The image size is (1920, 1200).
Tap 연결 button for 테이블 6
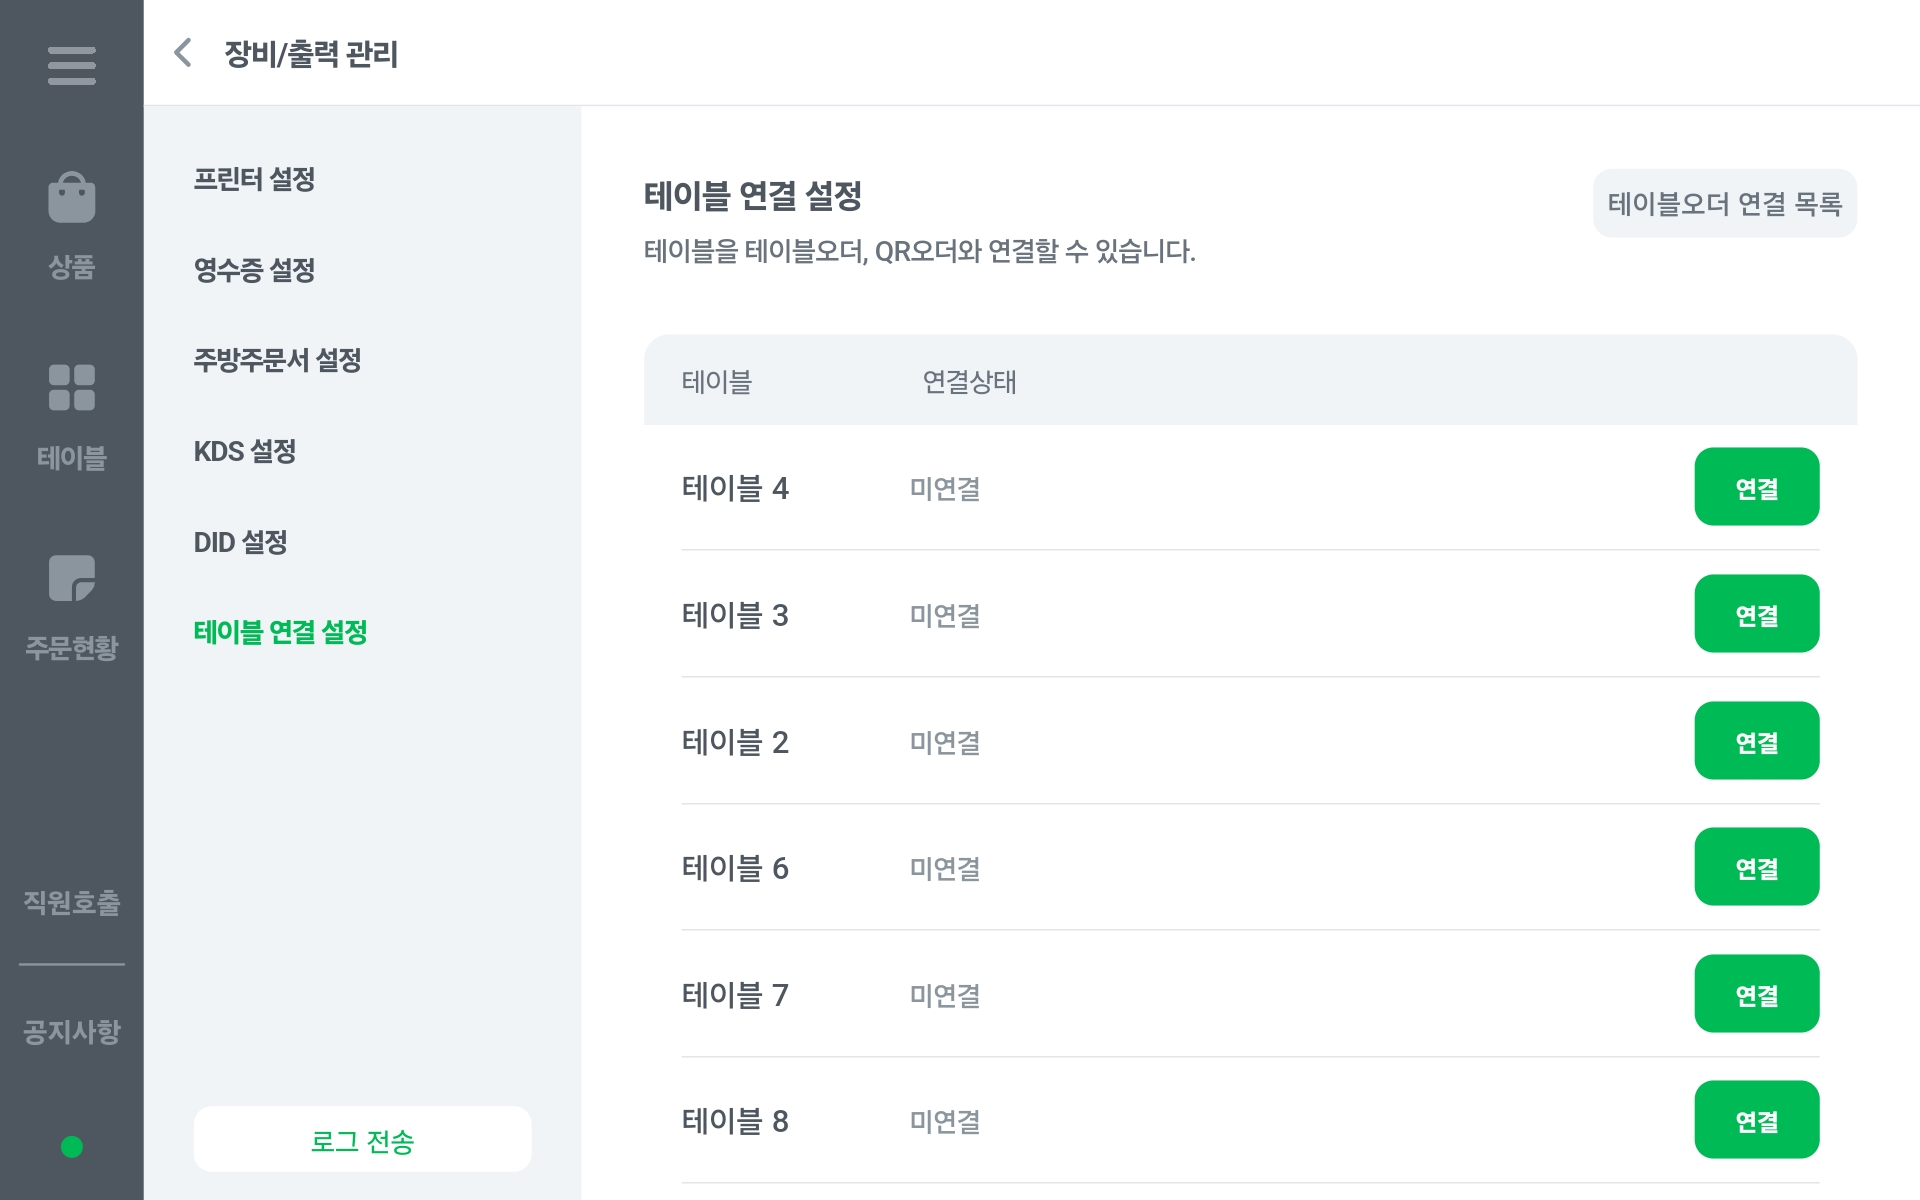1756,867
